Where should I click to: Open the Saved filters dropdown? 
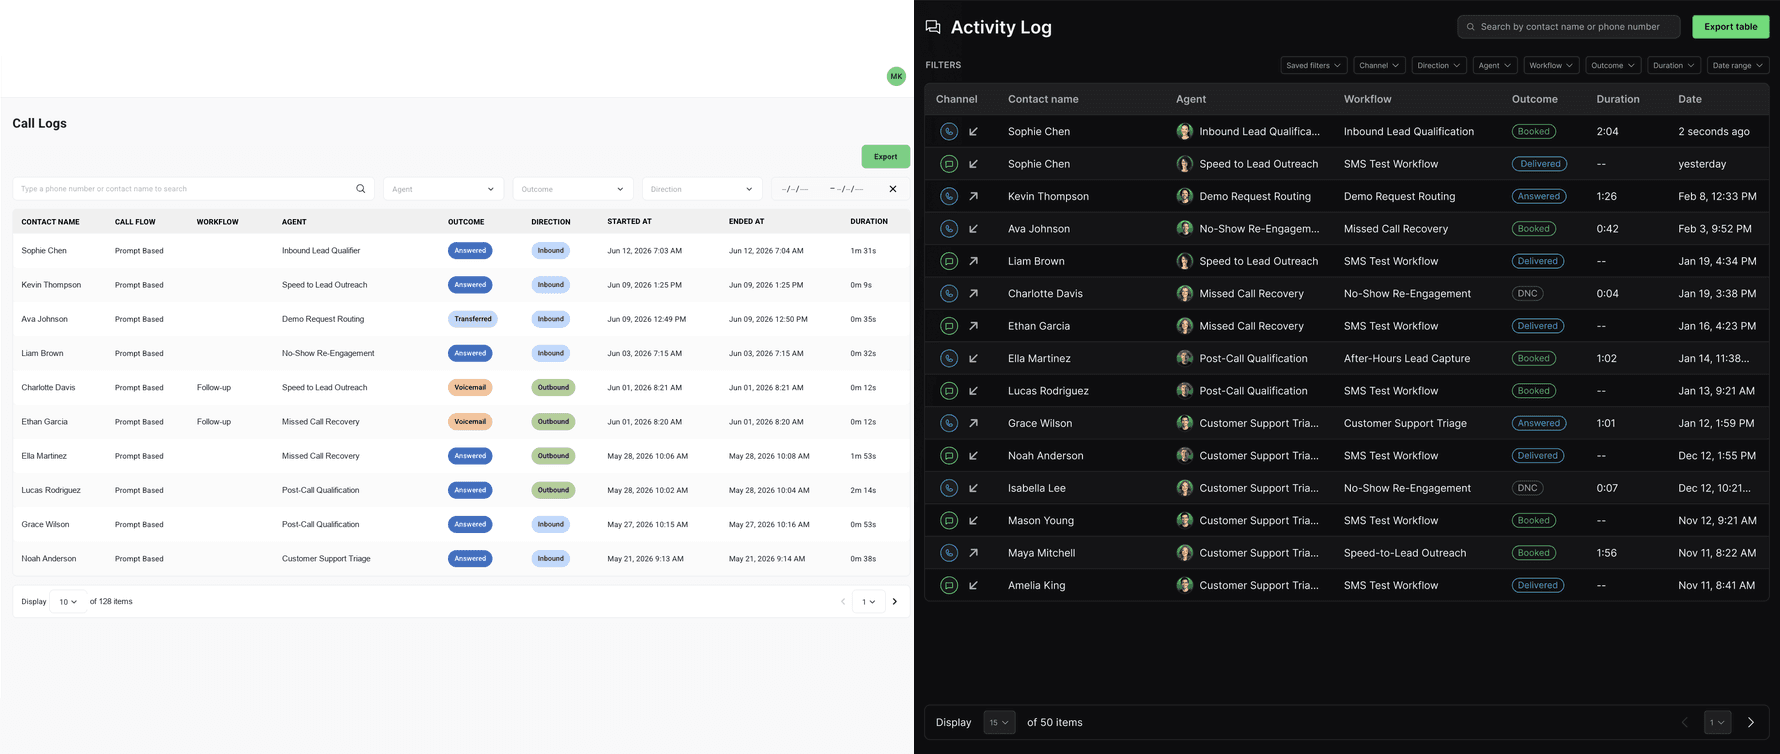(x=1313, y=65)
